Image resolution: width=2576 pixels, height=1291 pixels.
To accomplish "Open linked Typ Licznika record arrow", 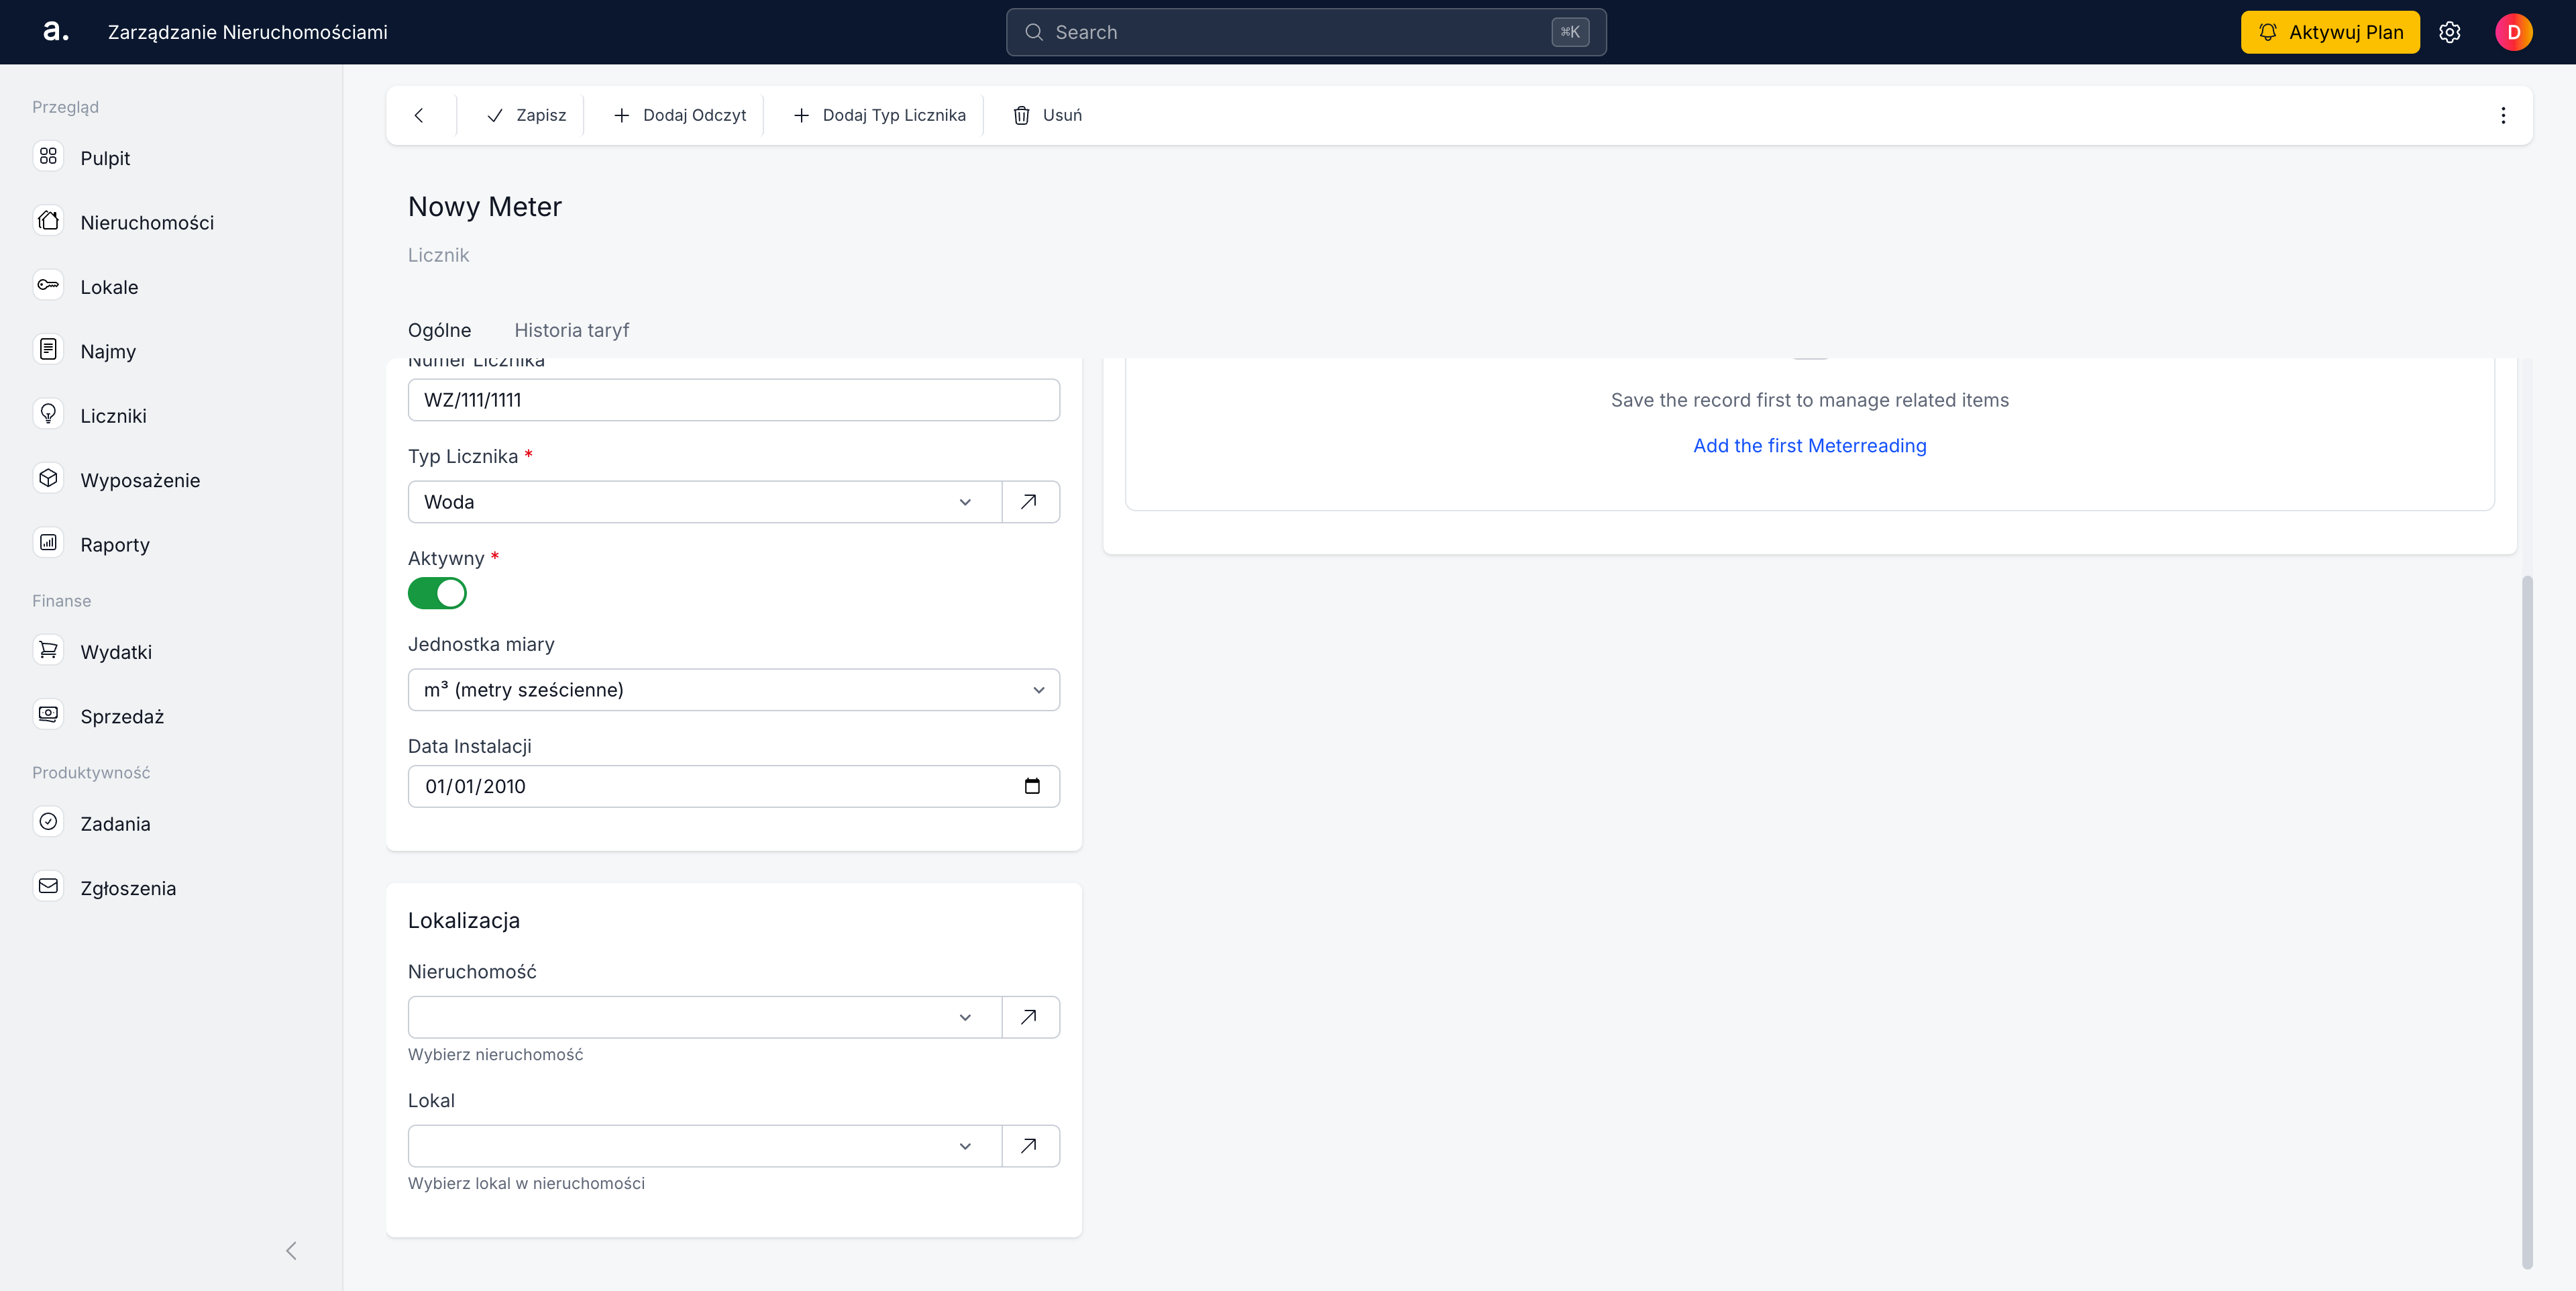I will 1030,502.
